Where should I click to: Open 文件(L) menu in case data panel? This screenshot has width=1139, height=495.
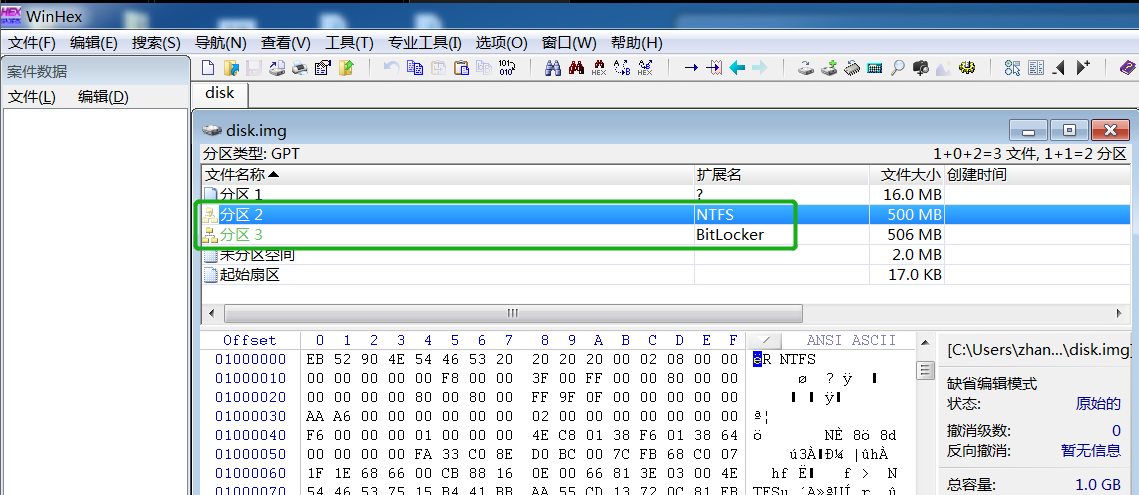[x=31, y=97]
